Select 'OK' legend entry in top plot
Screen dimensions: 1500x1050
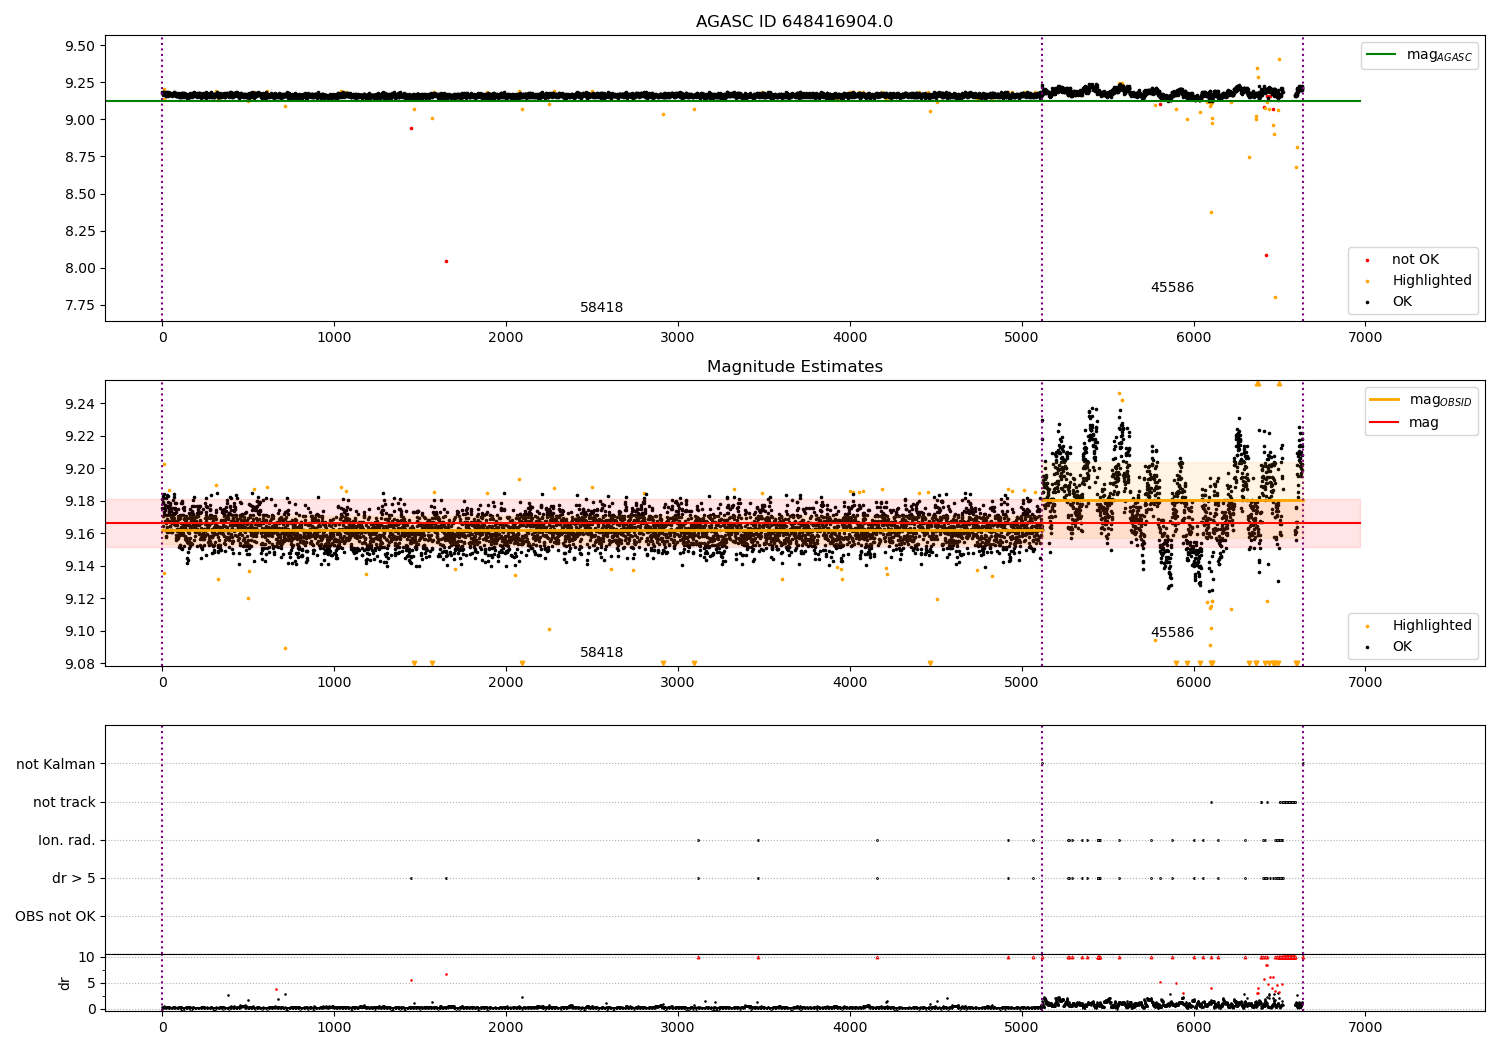pyautogui.click(x=1402, y=302)
